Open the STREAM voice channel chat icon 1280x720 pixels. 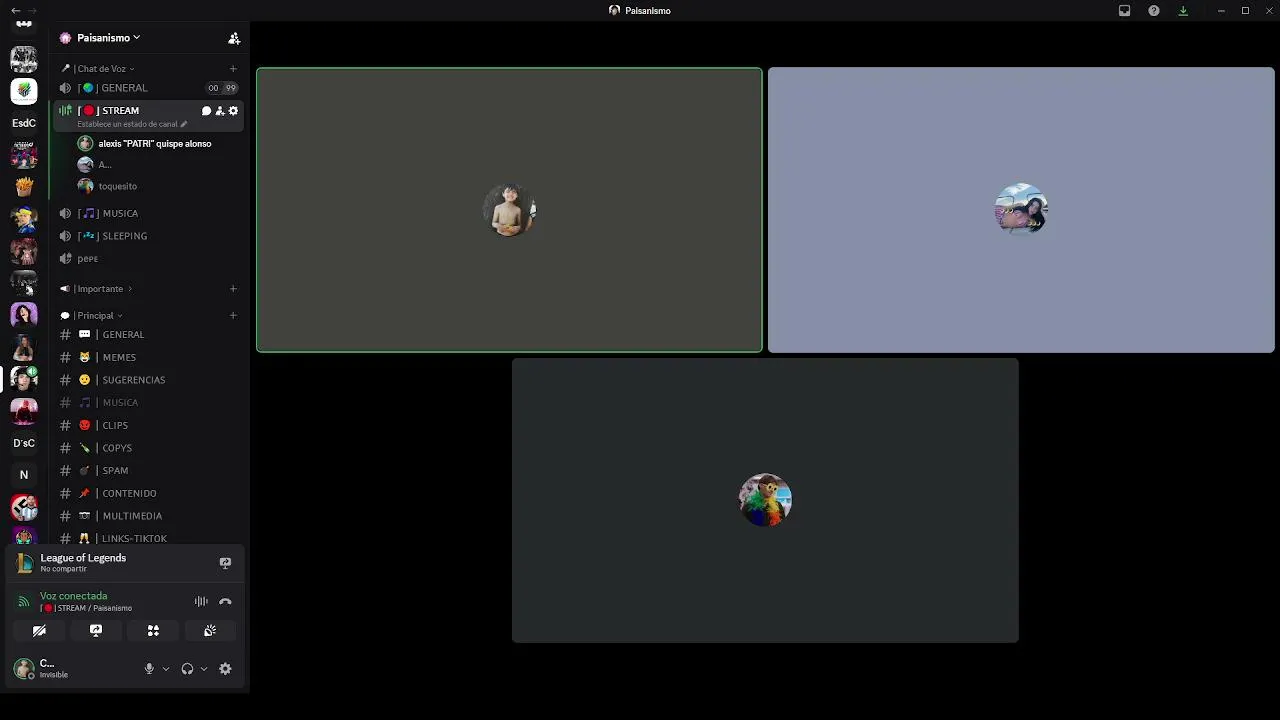coord(206,111)
